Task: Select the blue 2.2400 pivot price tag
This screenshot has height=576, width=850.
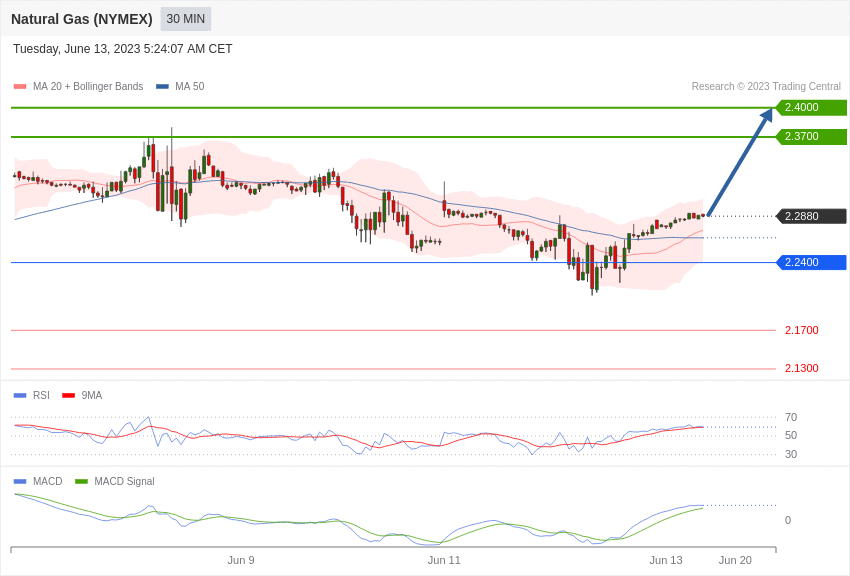Action: pyautogui.click(x=811, y=263)
